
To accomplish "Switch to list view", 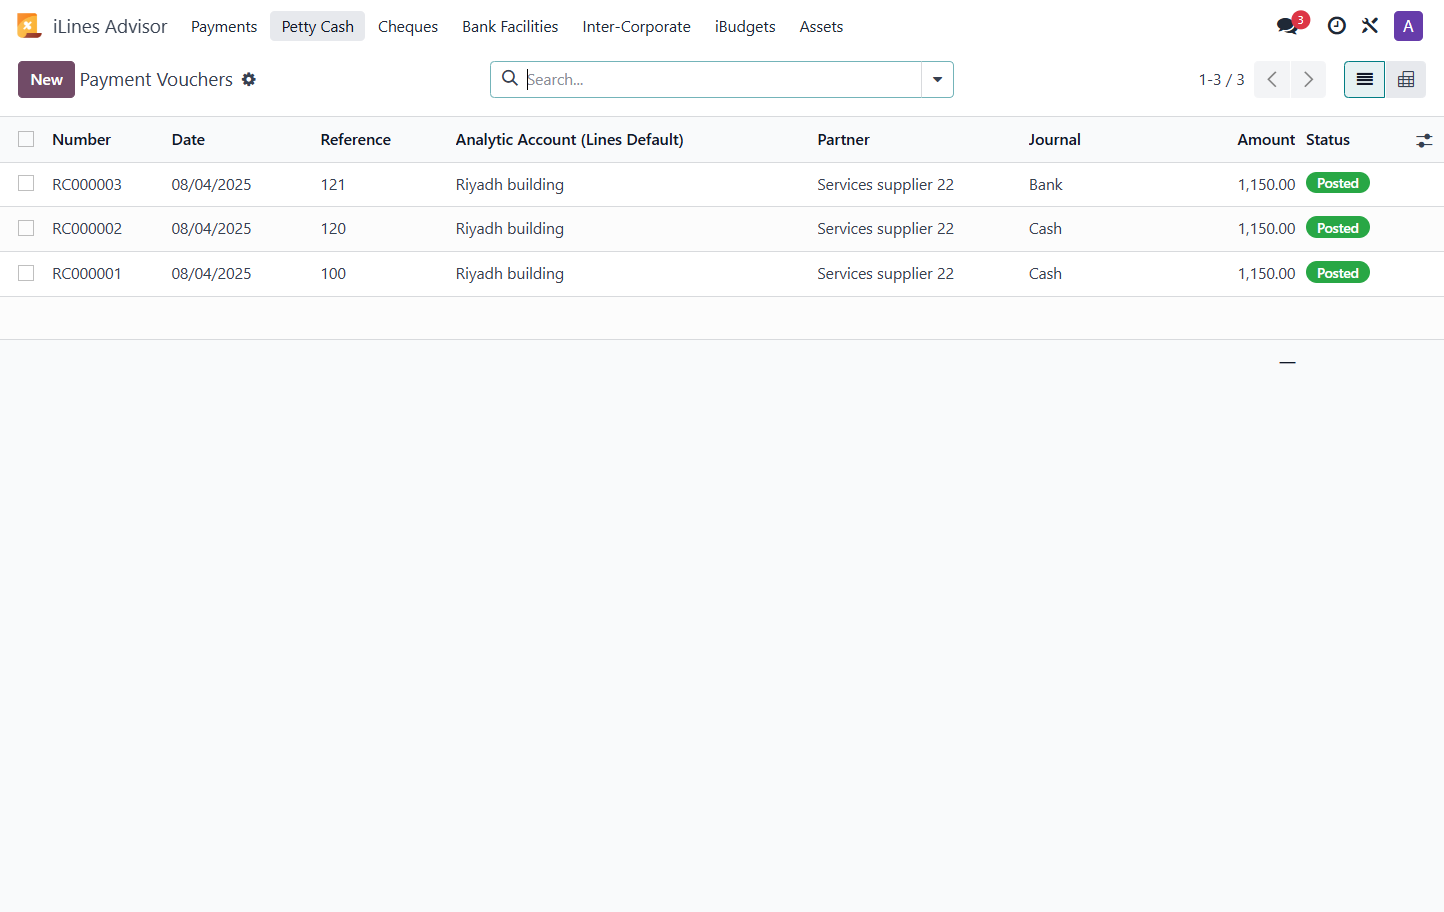I will 1364,79.
